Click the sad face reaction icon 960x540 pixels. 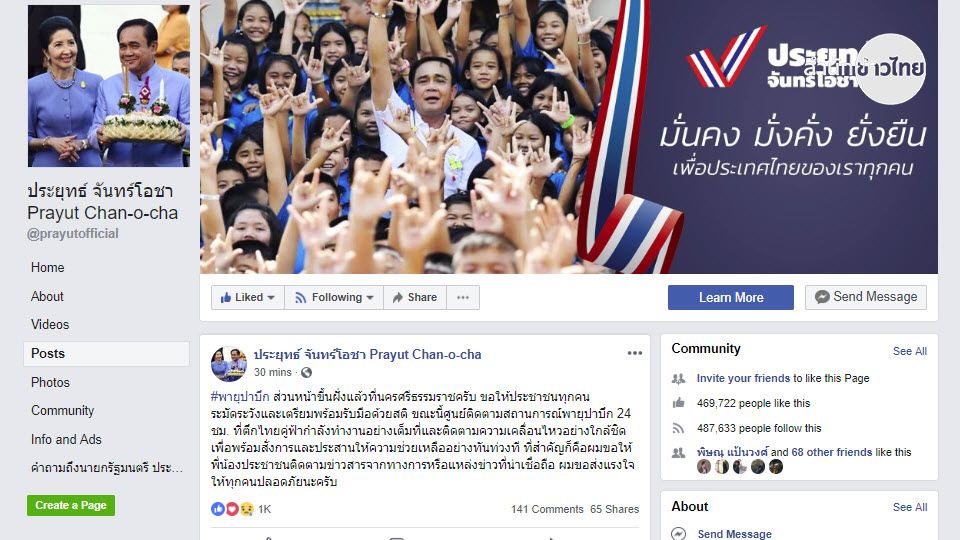pos(247,509)
